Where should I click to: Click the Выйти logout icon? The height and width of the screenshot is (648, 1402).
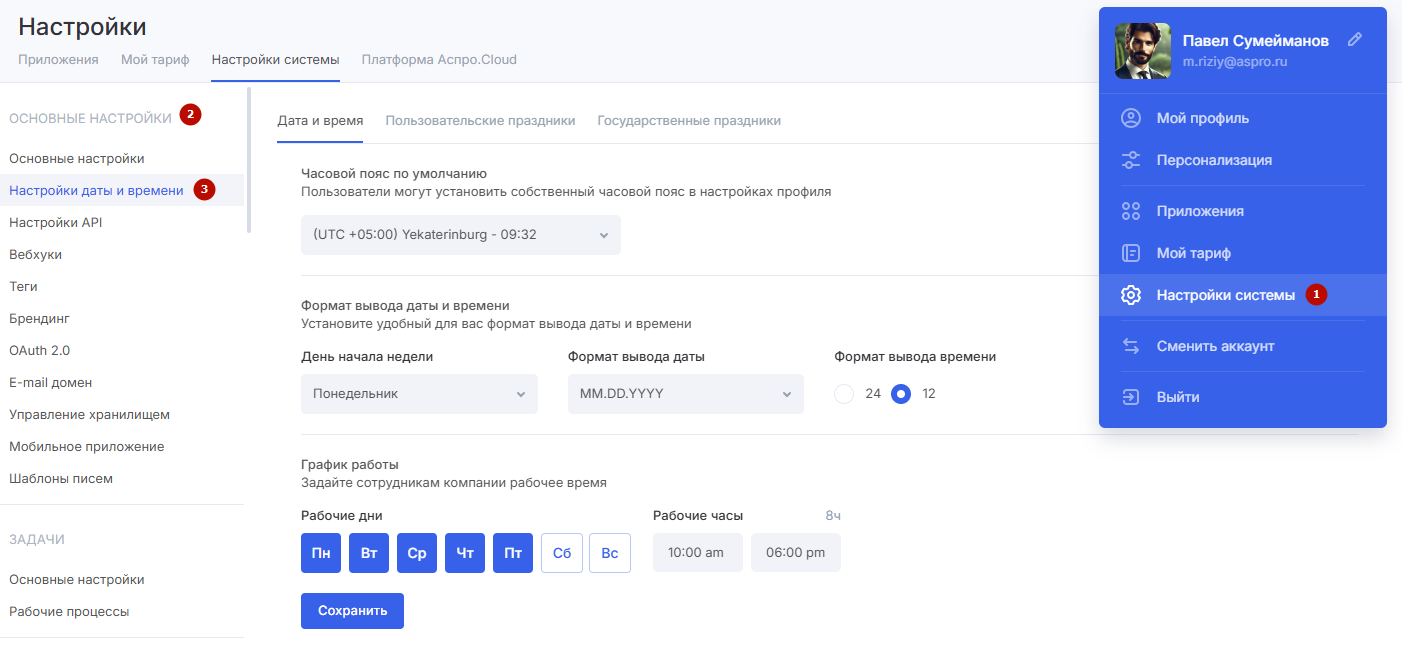click(1131, 397)
